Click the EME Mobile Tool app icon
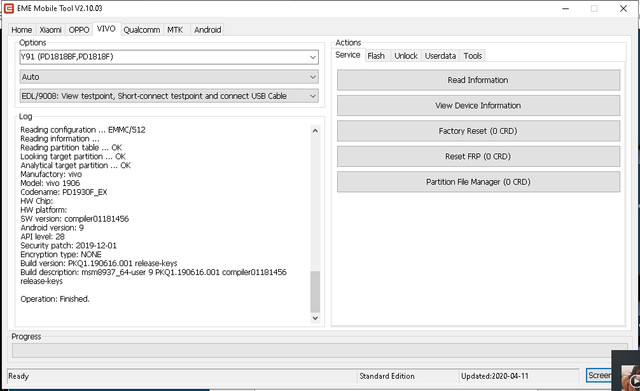The image size is (640, 391). tap(9, 8)
